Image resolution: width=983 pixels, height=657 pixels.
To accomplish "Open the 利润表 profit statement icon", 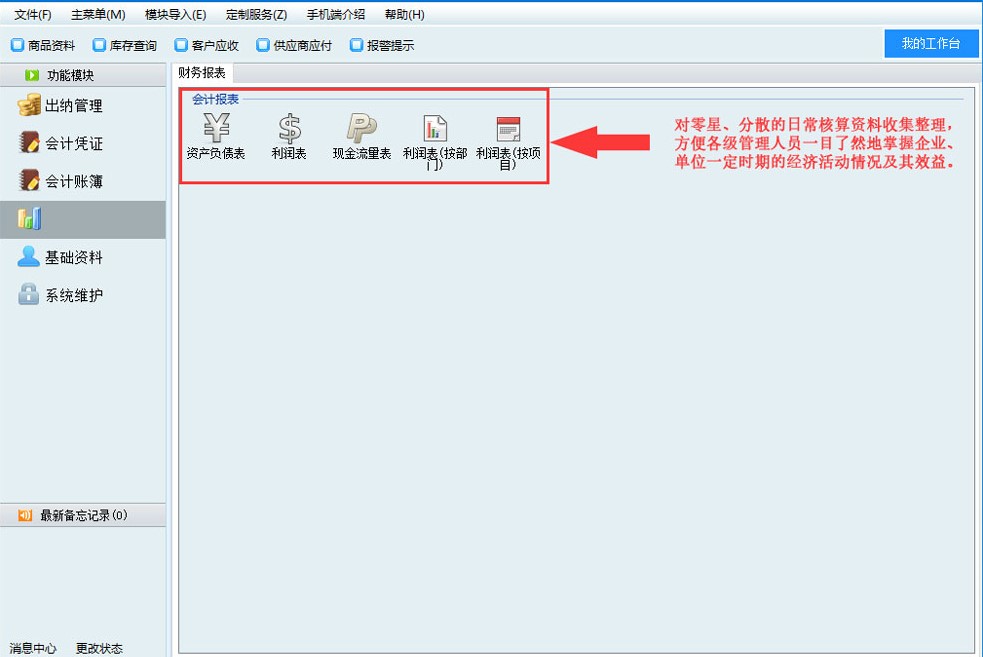I will coord(289,136).
